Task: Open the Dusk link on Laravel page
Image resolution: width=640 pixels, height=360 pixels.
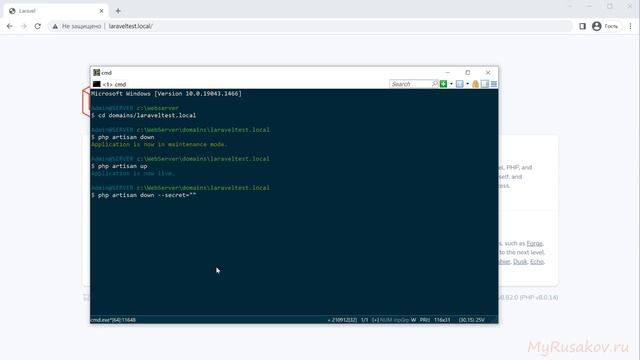Action: tap(520, 262)
